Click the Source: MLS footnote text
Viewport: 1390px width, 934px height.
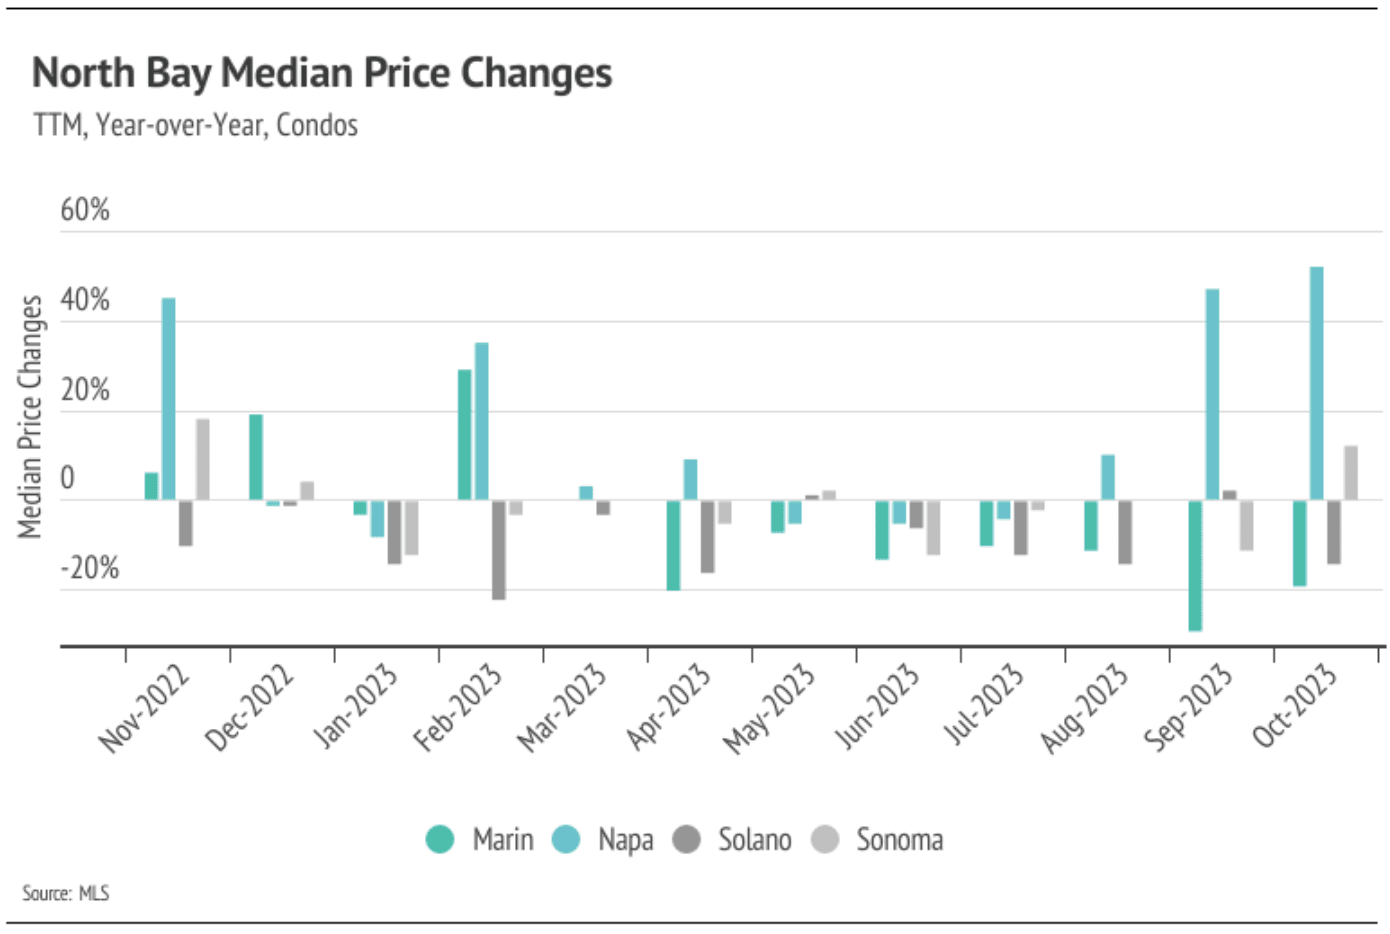click(x=66, y=893)
